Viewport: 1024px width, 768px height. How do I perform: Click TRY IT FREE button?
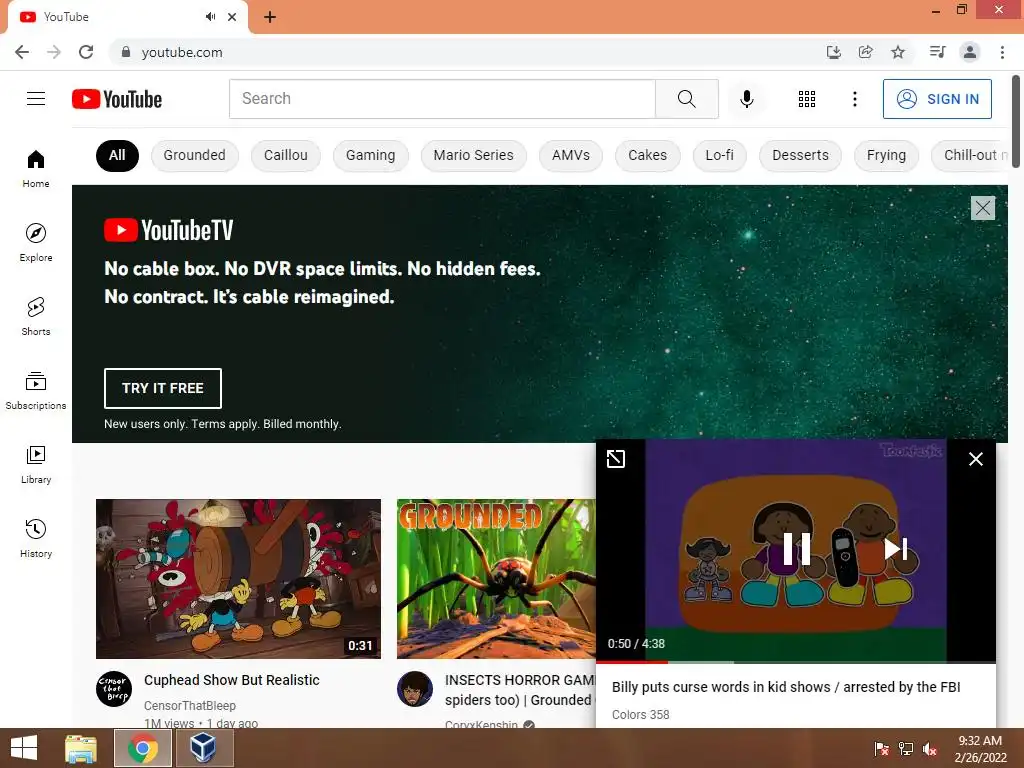point(163,388)
